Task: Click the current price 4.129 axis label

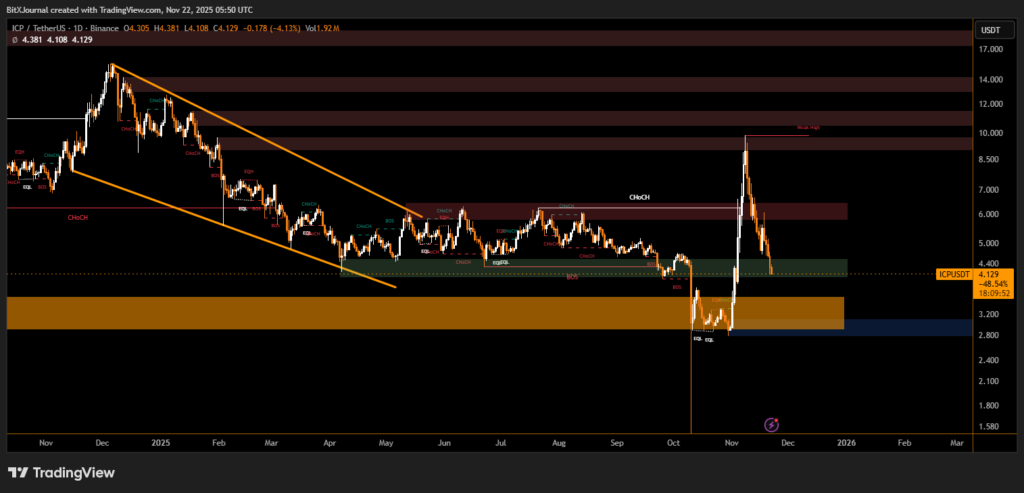Action: point(989,273)
